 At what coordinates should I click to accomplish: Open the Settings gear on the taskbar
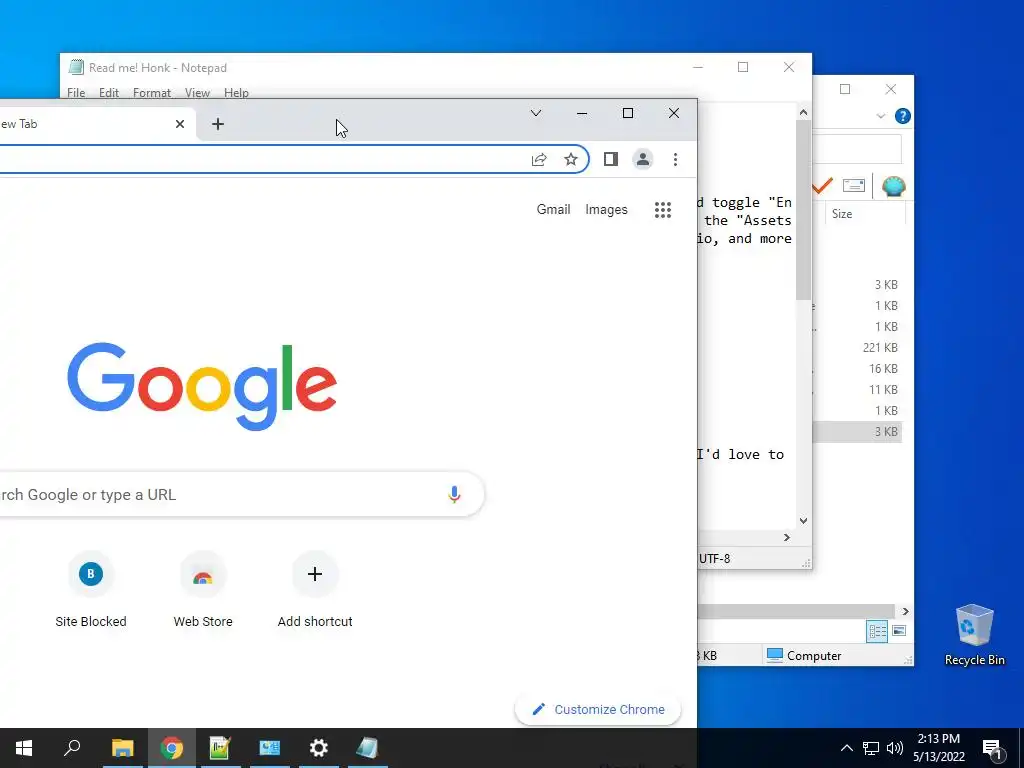[x=319, y=748]
